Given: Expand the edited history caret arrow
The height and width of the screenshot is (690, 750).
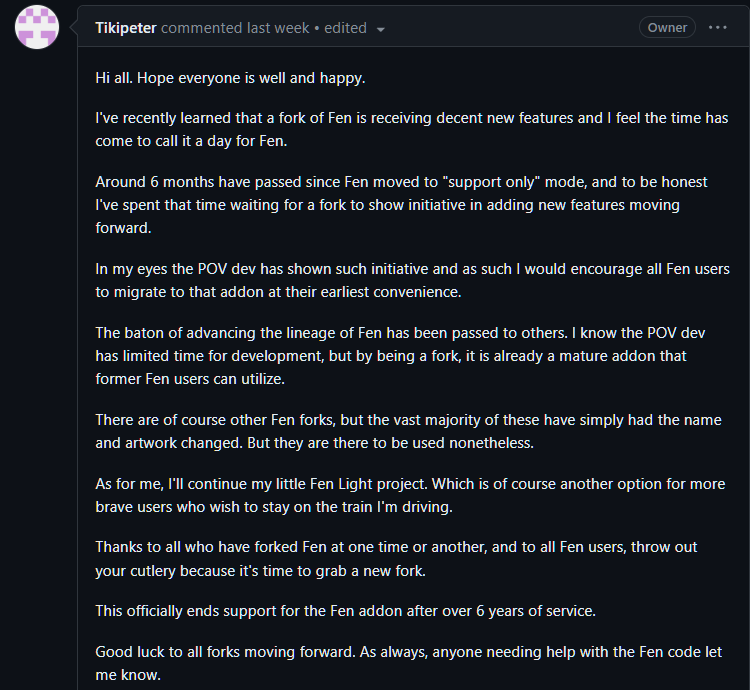Looking at the screenshot, I should pos(381,30).
